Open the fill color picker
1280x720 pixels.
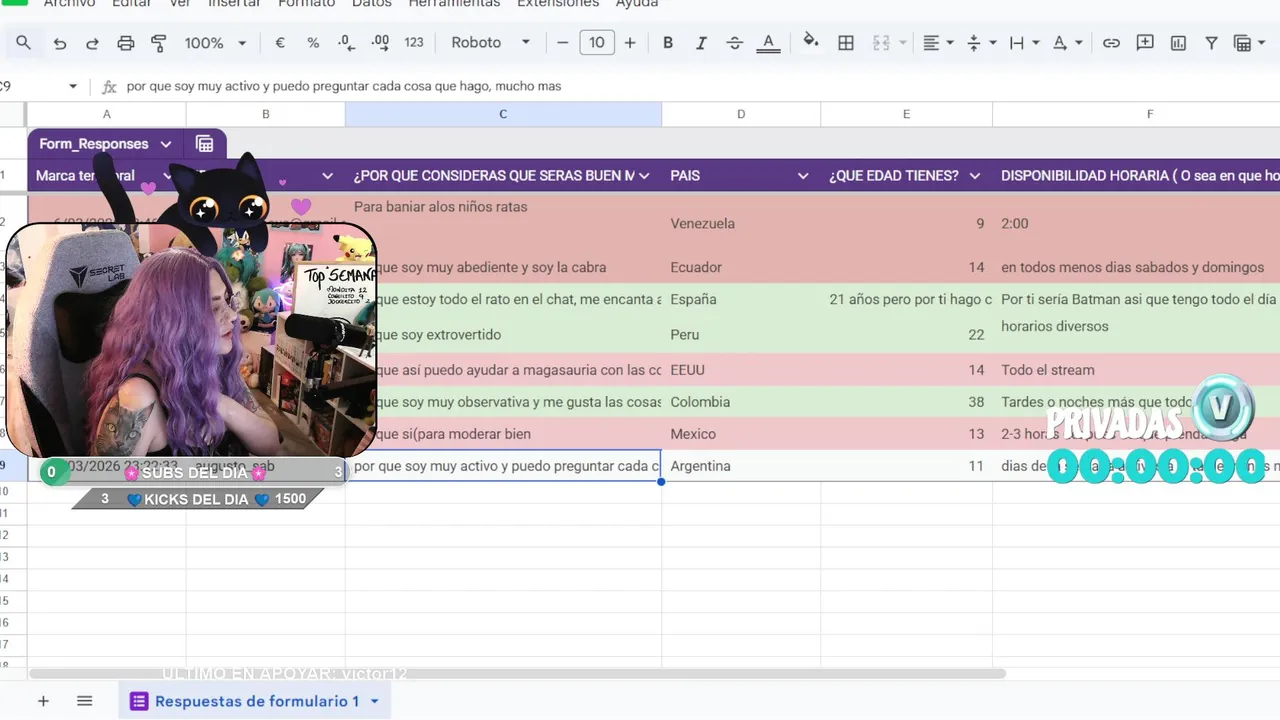click(x=811, y=42)
